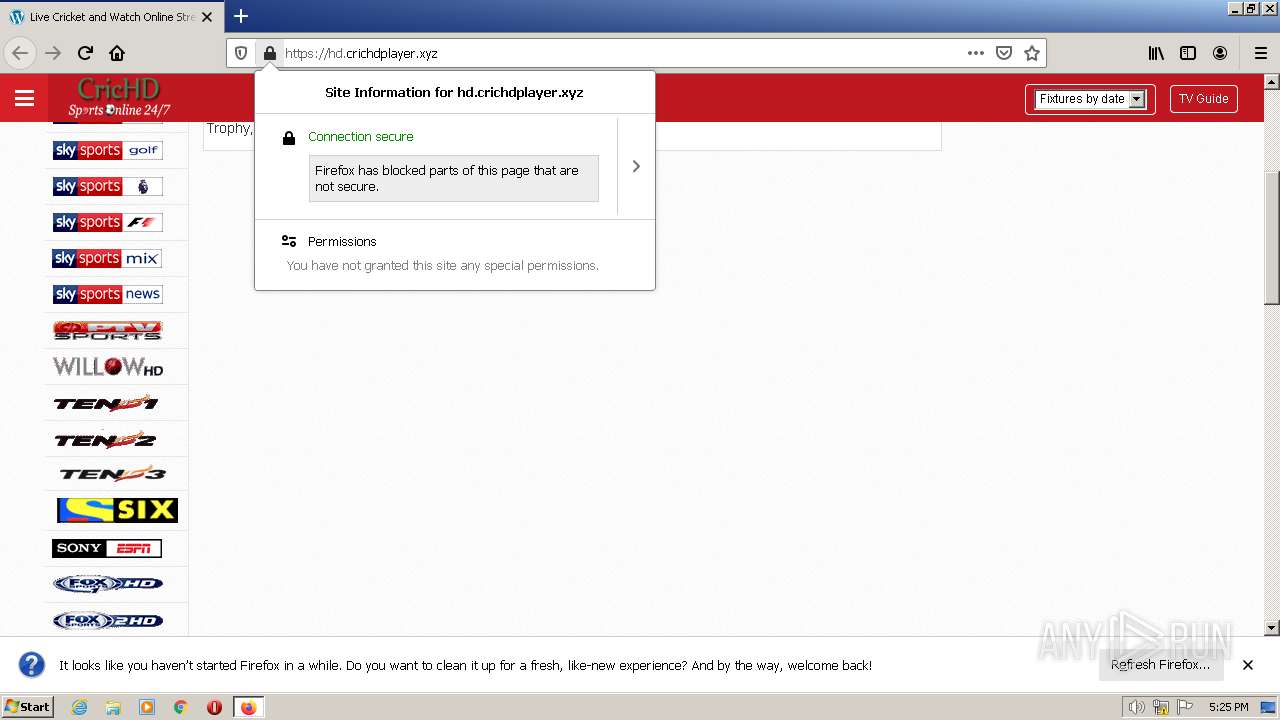Click page scrollbar up arrow
This screenshot has width=1280, height=720.
1272,81
